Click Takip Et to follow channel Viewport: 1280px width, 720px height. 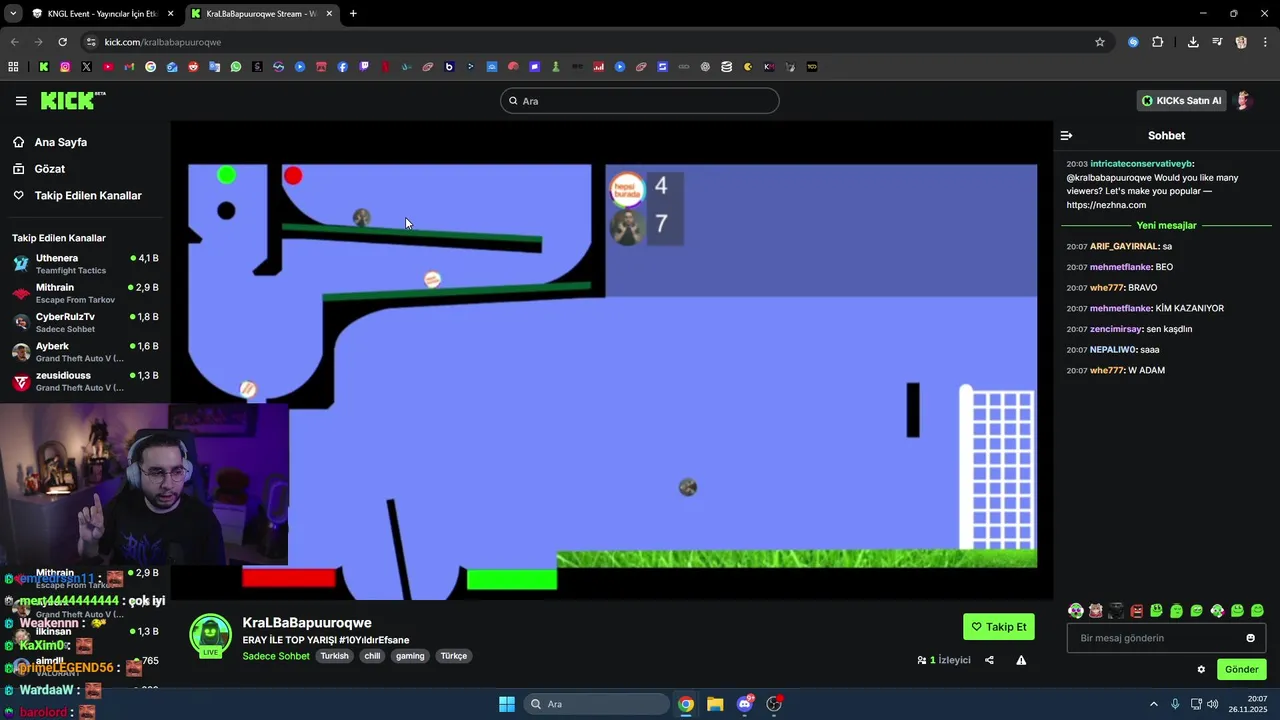point(998,627)
